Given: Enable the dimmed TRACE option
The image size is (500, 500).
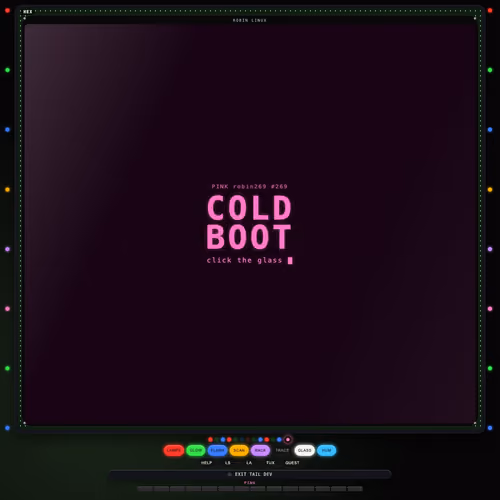Looking at the screenshot, I should point(282,450).
